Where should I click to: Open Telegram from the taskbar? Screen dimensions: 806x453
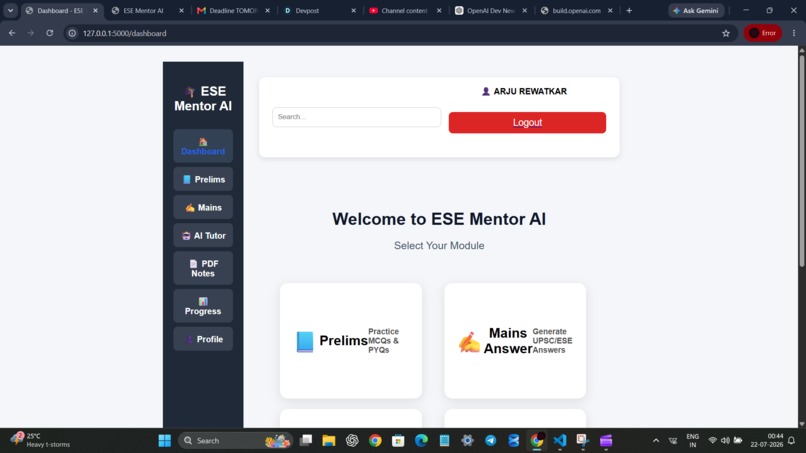(490, 441)
